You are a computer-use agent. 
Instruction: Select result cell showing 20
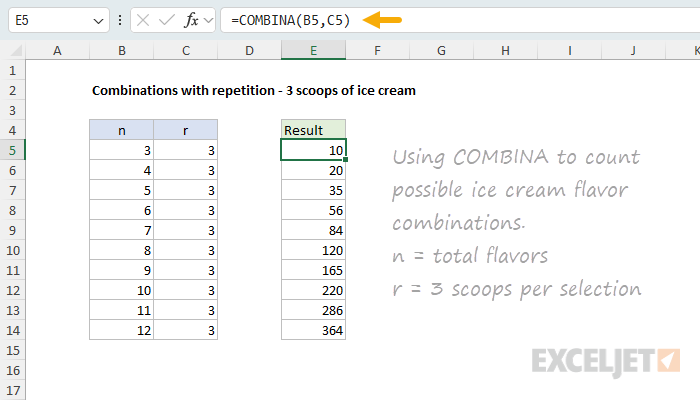point(313,170)
